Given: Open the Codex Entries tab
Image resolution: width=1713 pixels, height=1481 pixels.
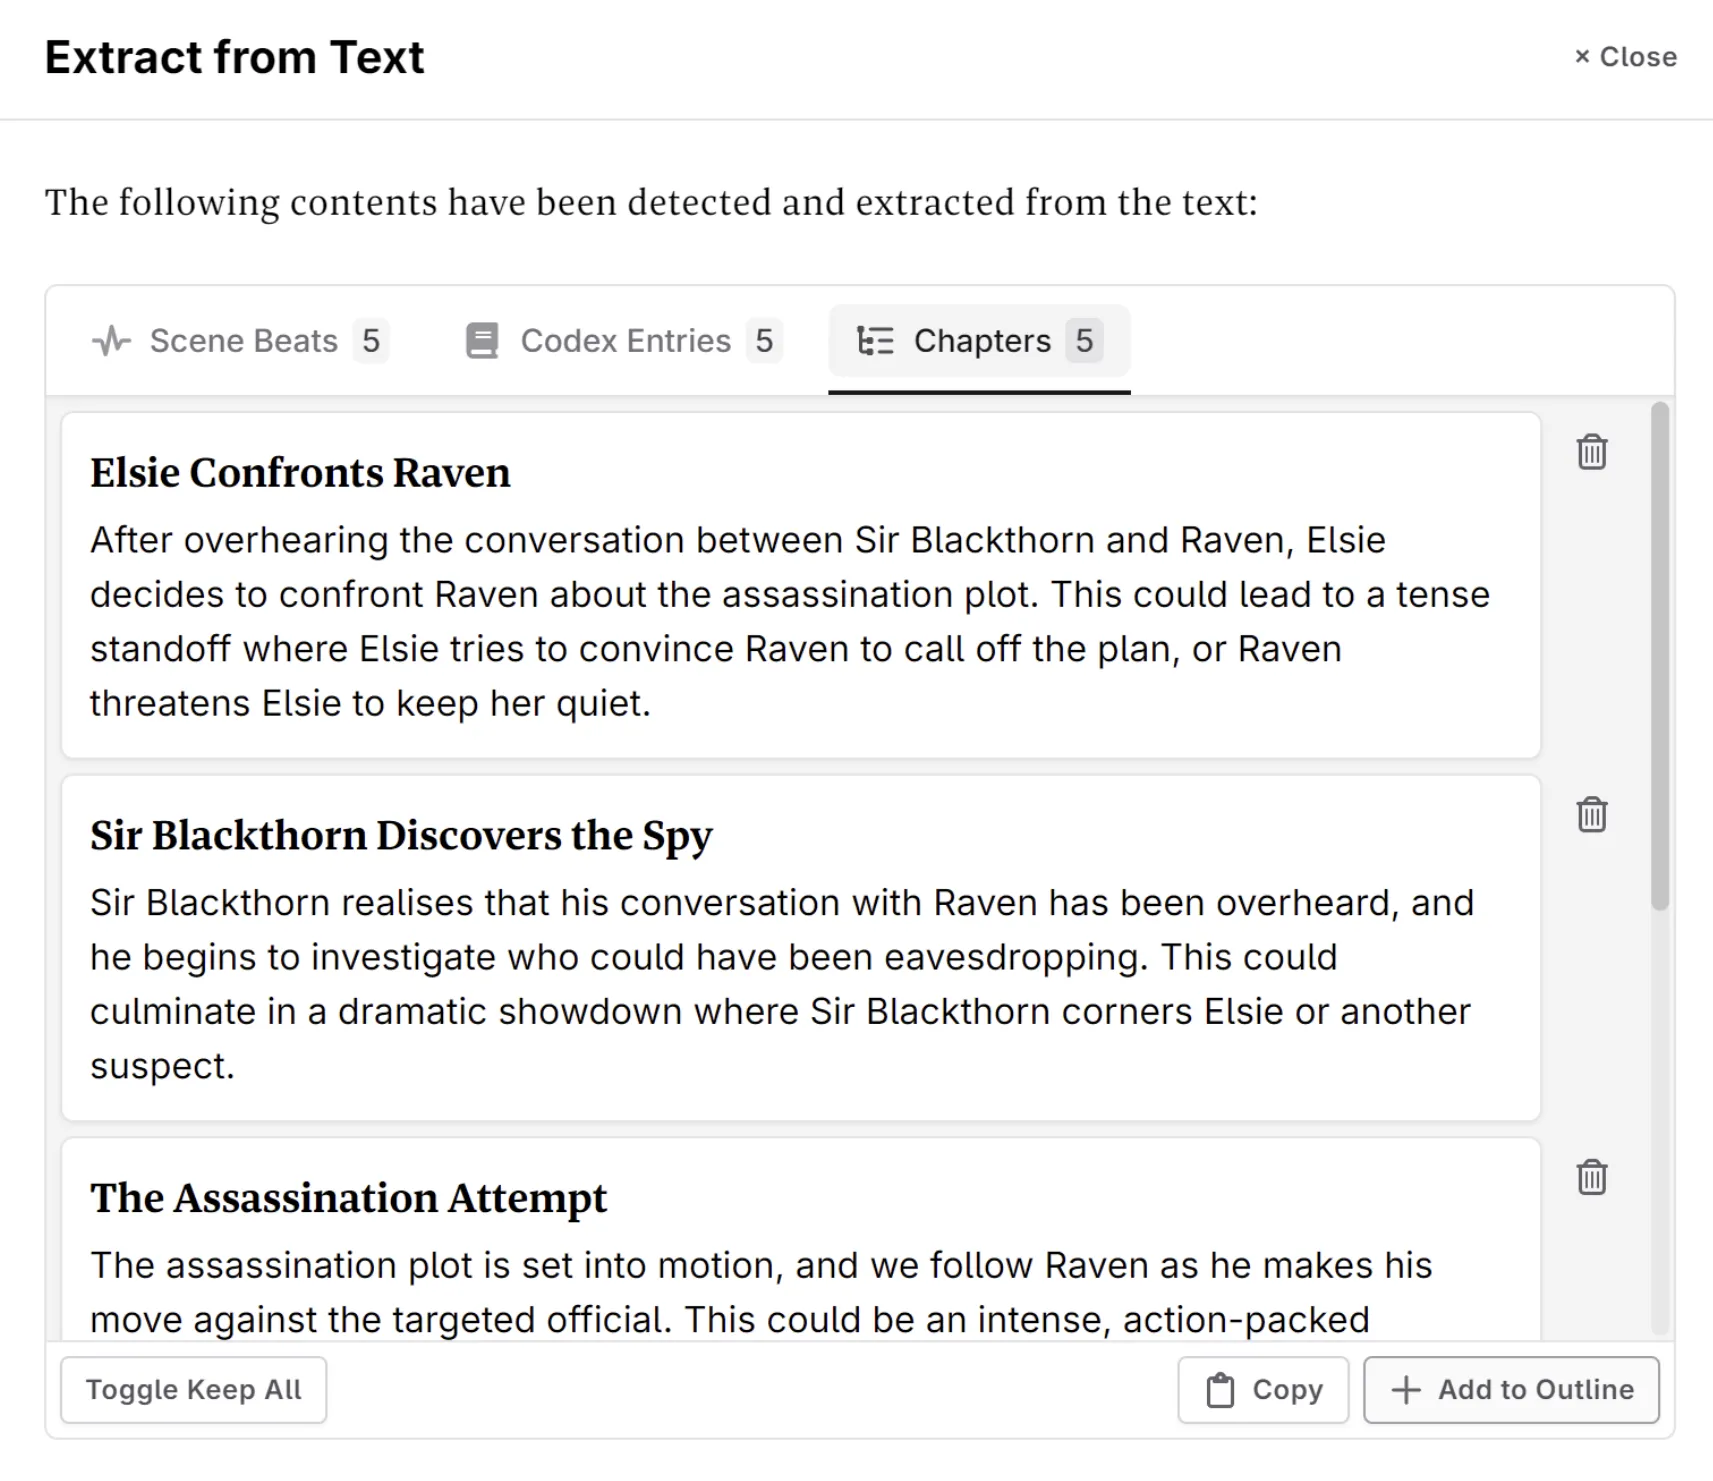Looking at the screenshot, I should 625,341.
